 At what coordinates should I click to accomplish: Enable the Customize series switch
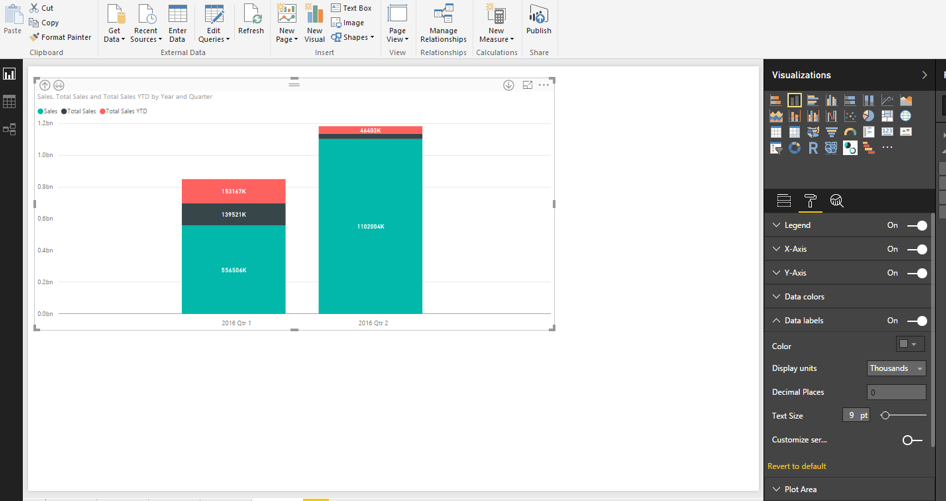(x=912, y=440)
